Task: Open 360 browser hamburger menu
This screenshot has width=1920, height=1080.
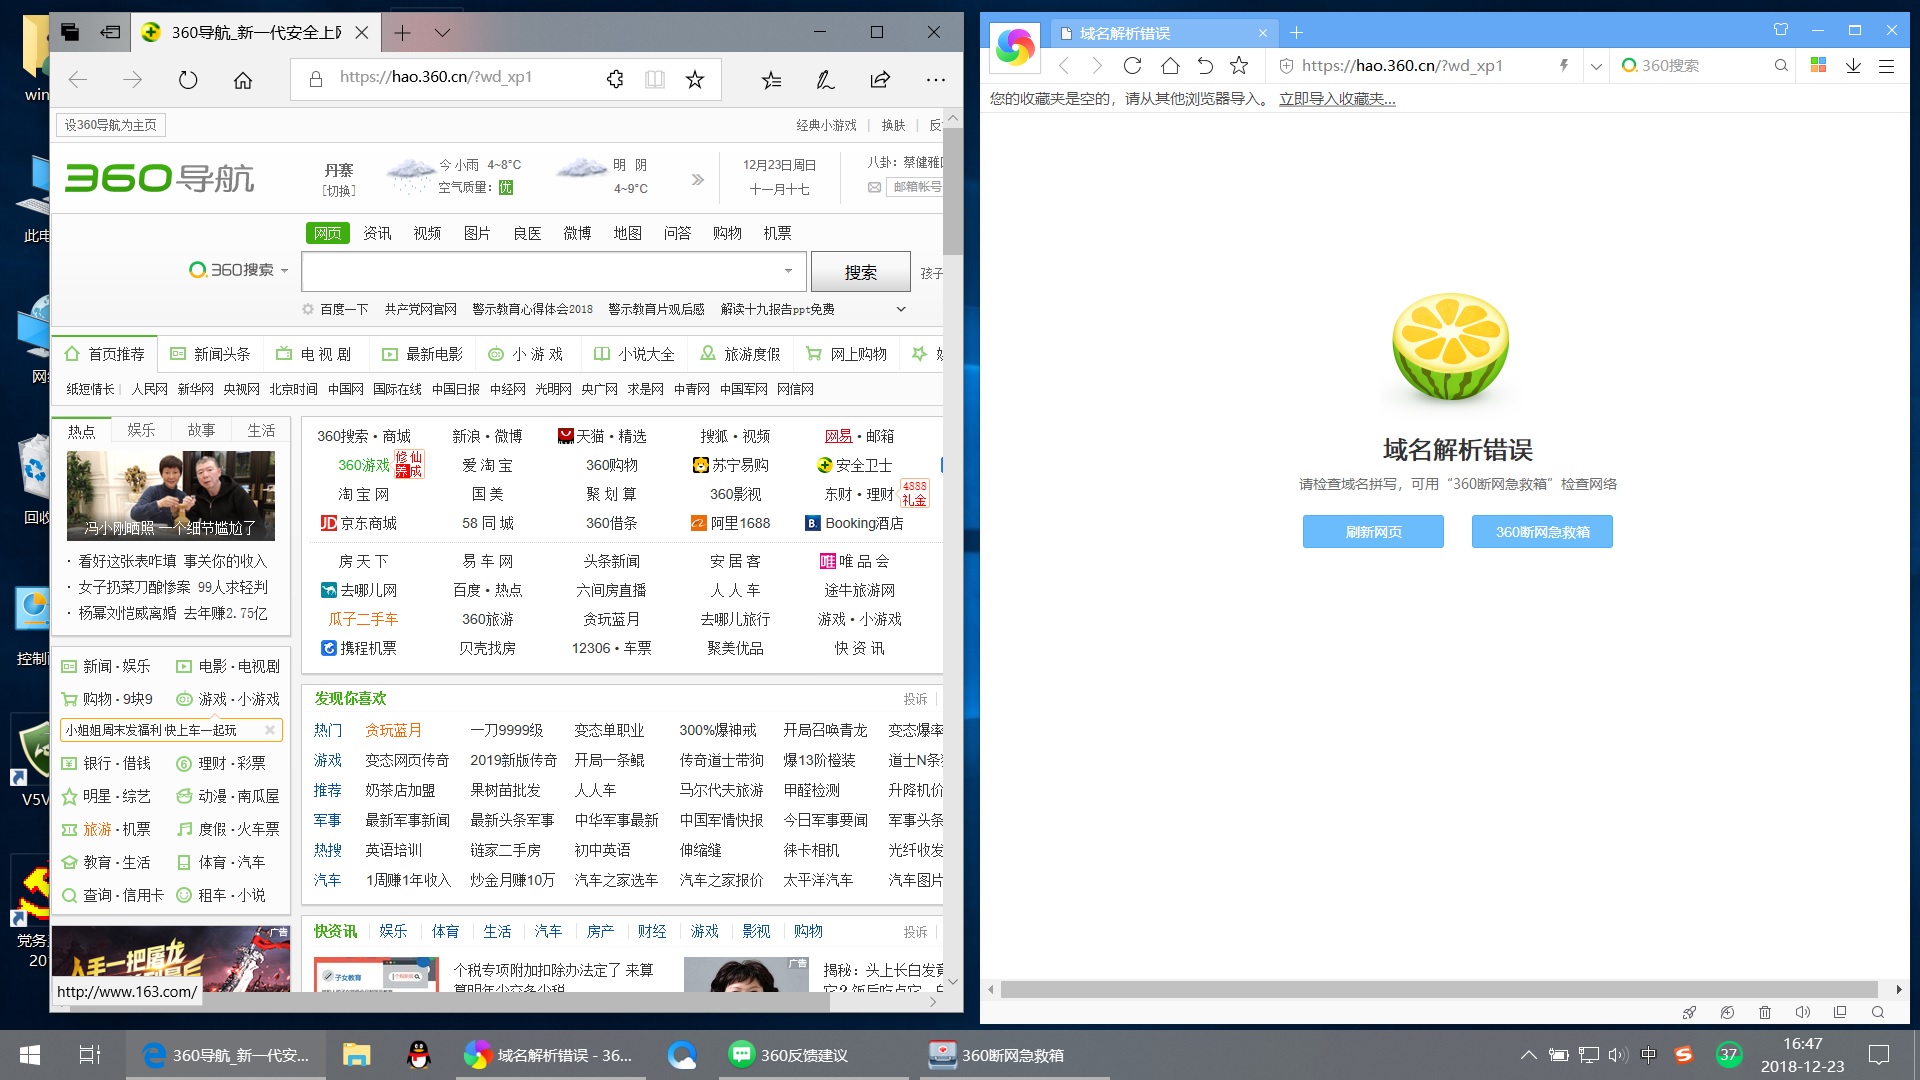Action: [1887, 66]
